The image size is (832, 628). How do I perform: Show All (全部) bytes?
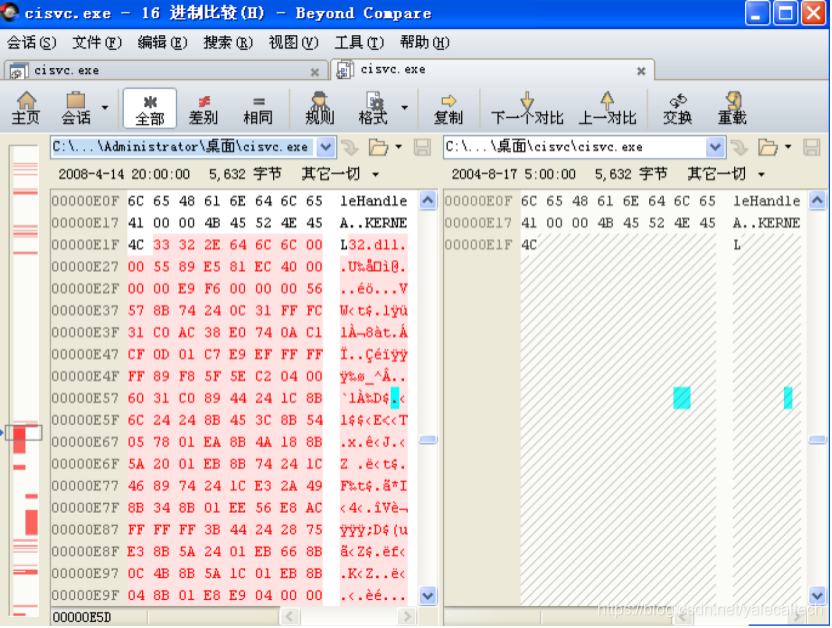[150, 108]
